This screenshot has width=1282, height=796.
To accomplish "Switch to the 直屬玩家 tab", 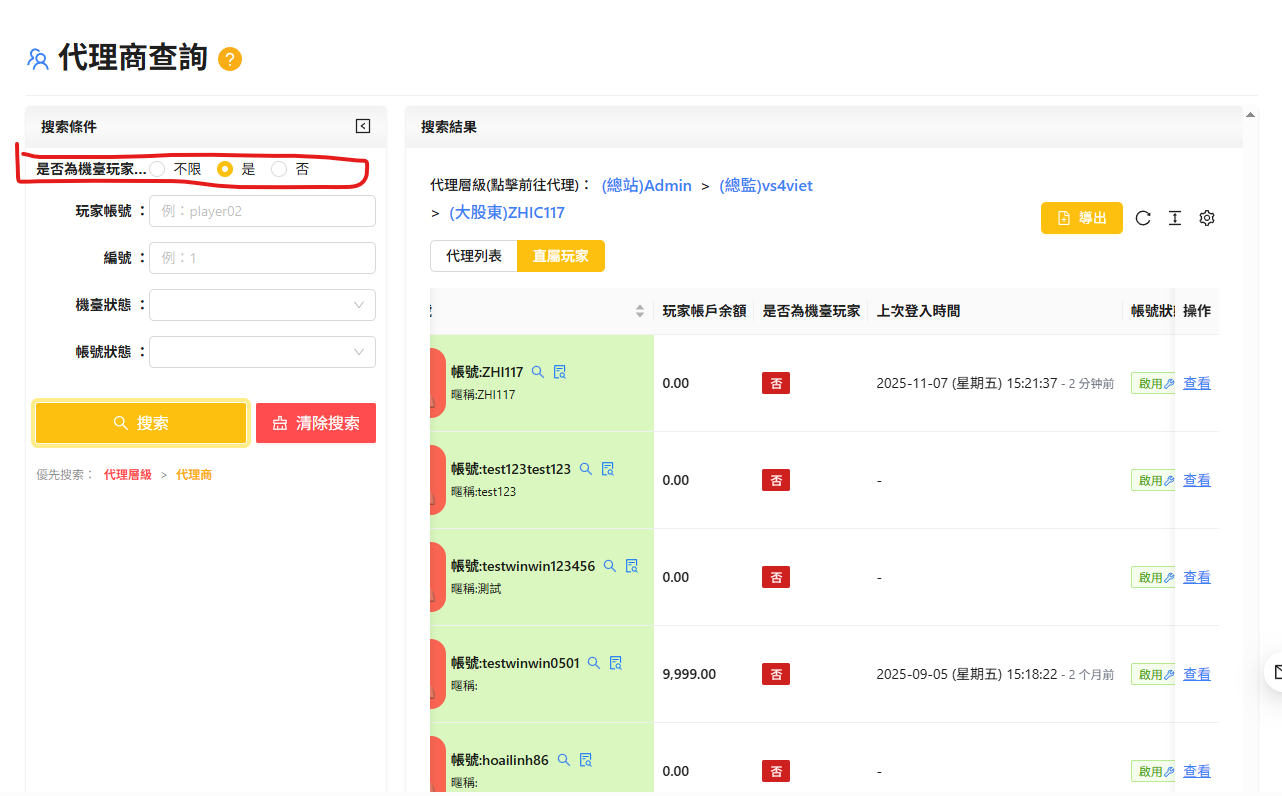I will [560, 256].
